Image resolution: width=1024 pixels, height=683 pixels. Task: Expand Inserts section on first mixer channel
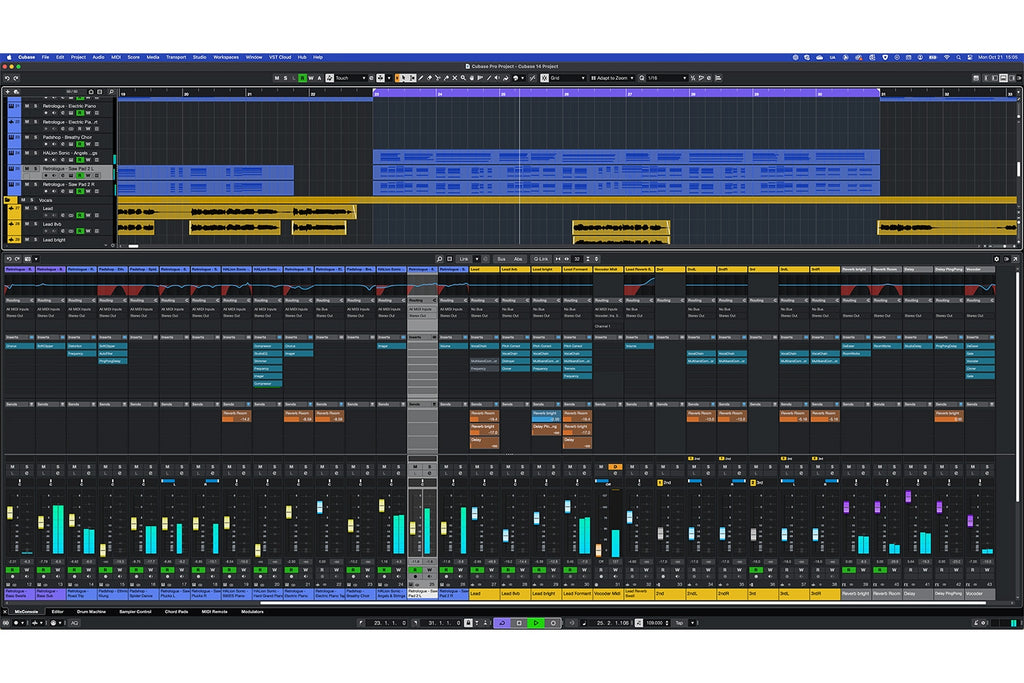(x=18, y=338)
